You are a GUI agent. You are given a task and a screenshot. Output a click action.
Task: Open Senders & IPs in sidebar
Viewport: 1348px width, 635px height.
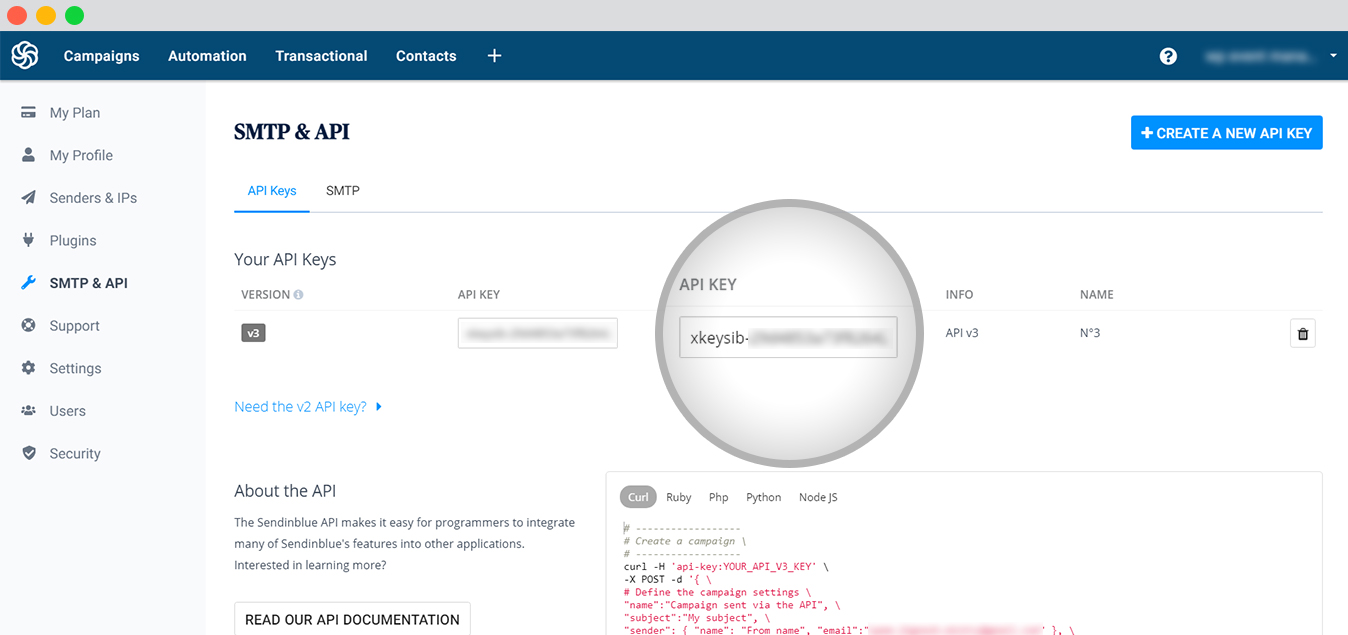pos(93,198)
